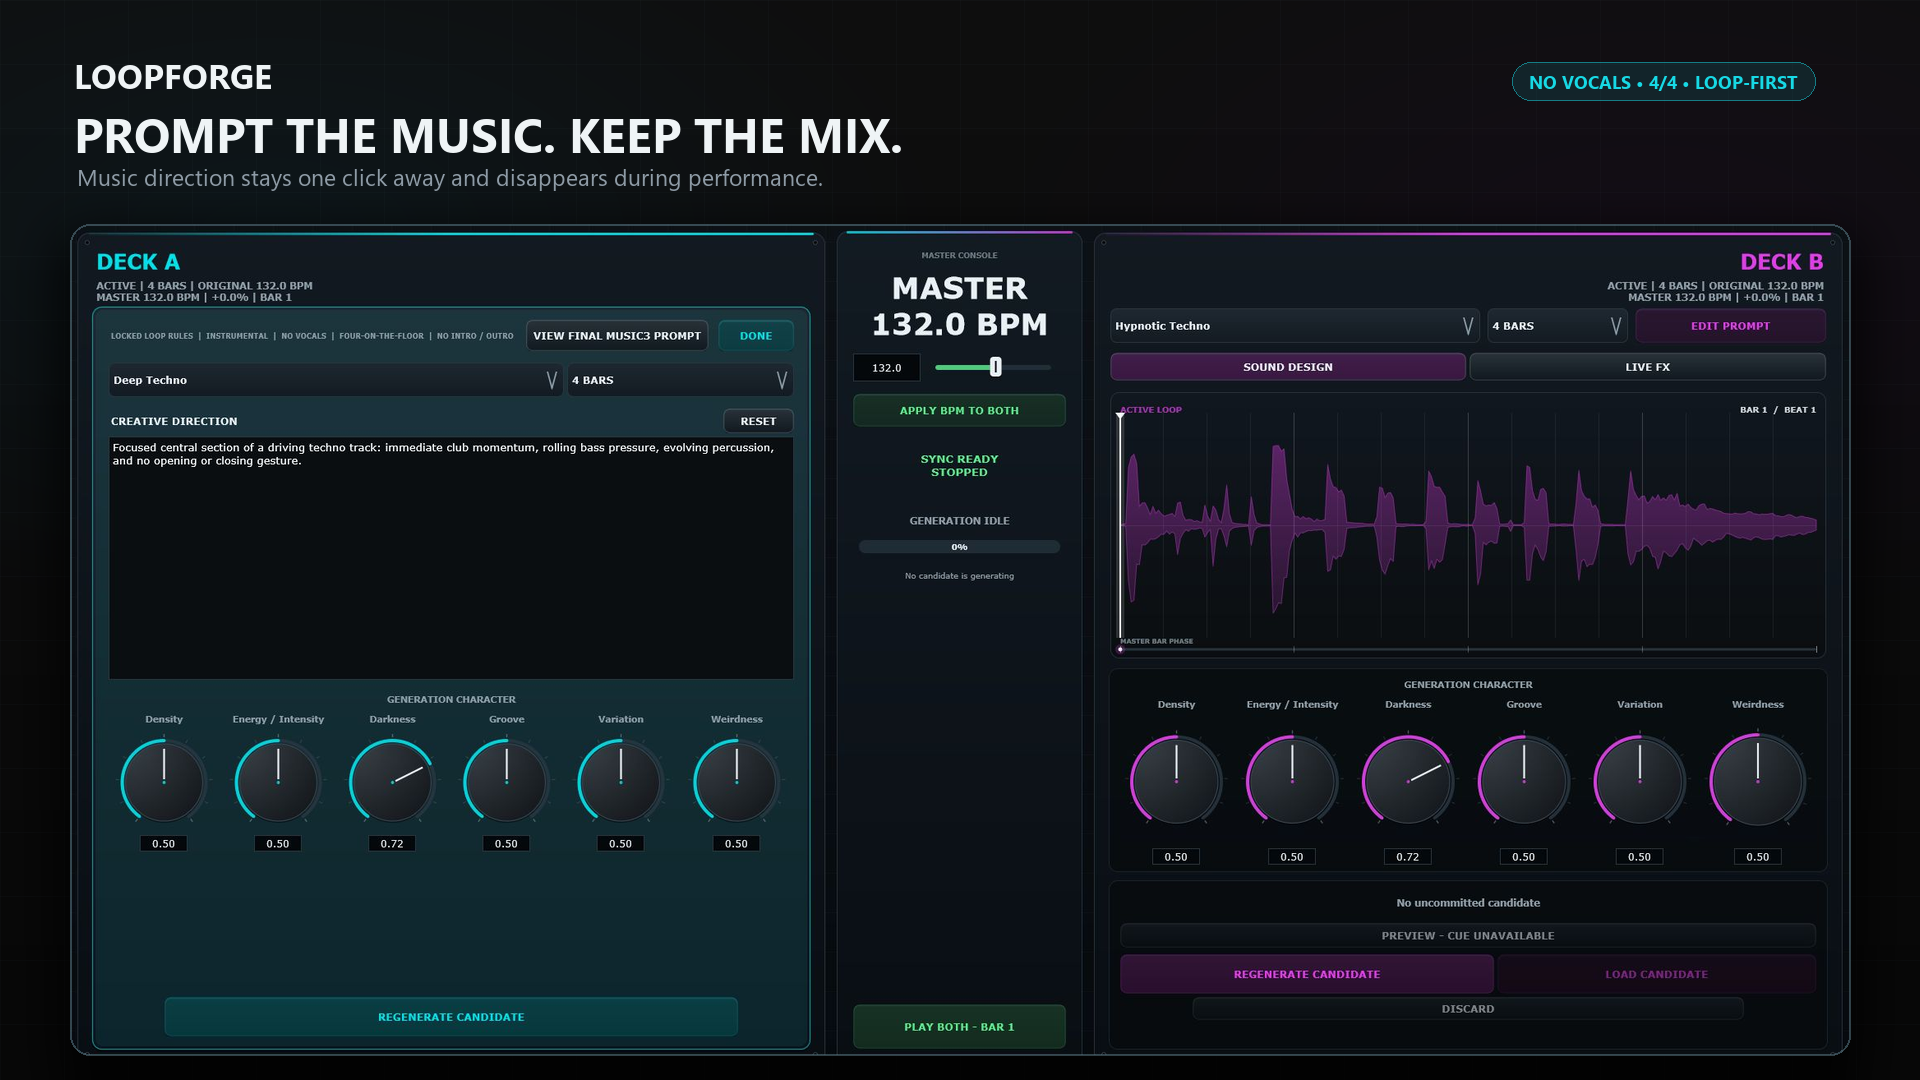This screenshot has width=1920, height=1080.
Task: Open Hypnotic Techno style dropdown in Deck B
Action: 1294,326
